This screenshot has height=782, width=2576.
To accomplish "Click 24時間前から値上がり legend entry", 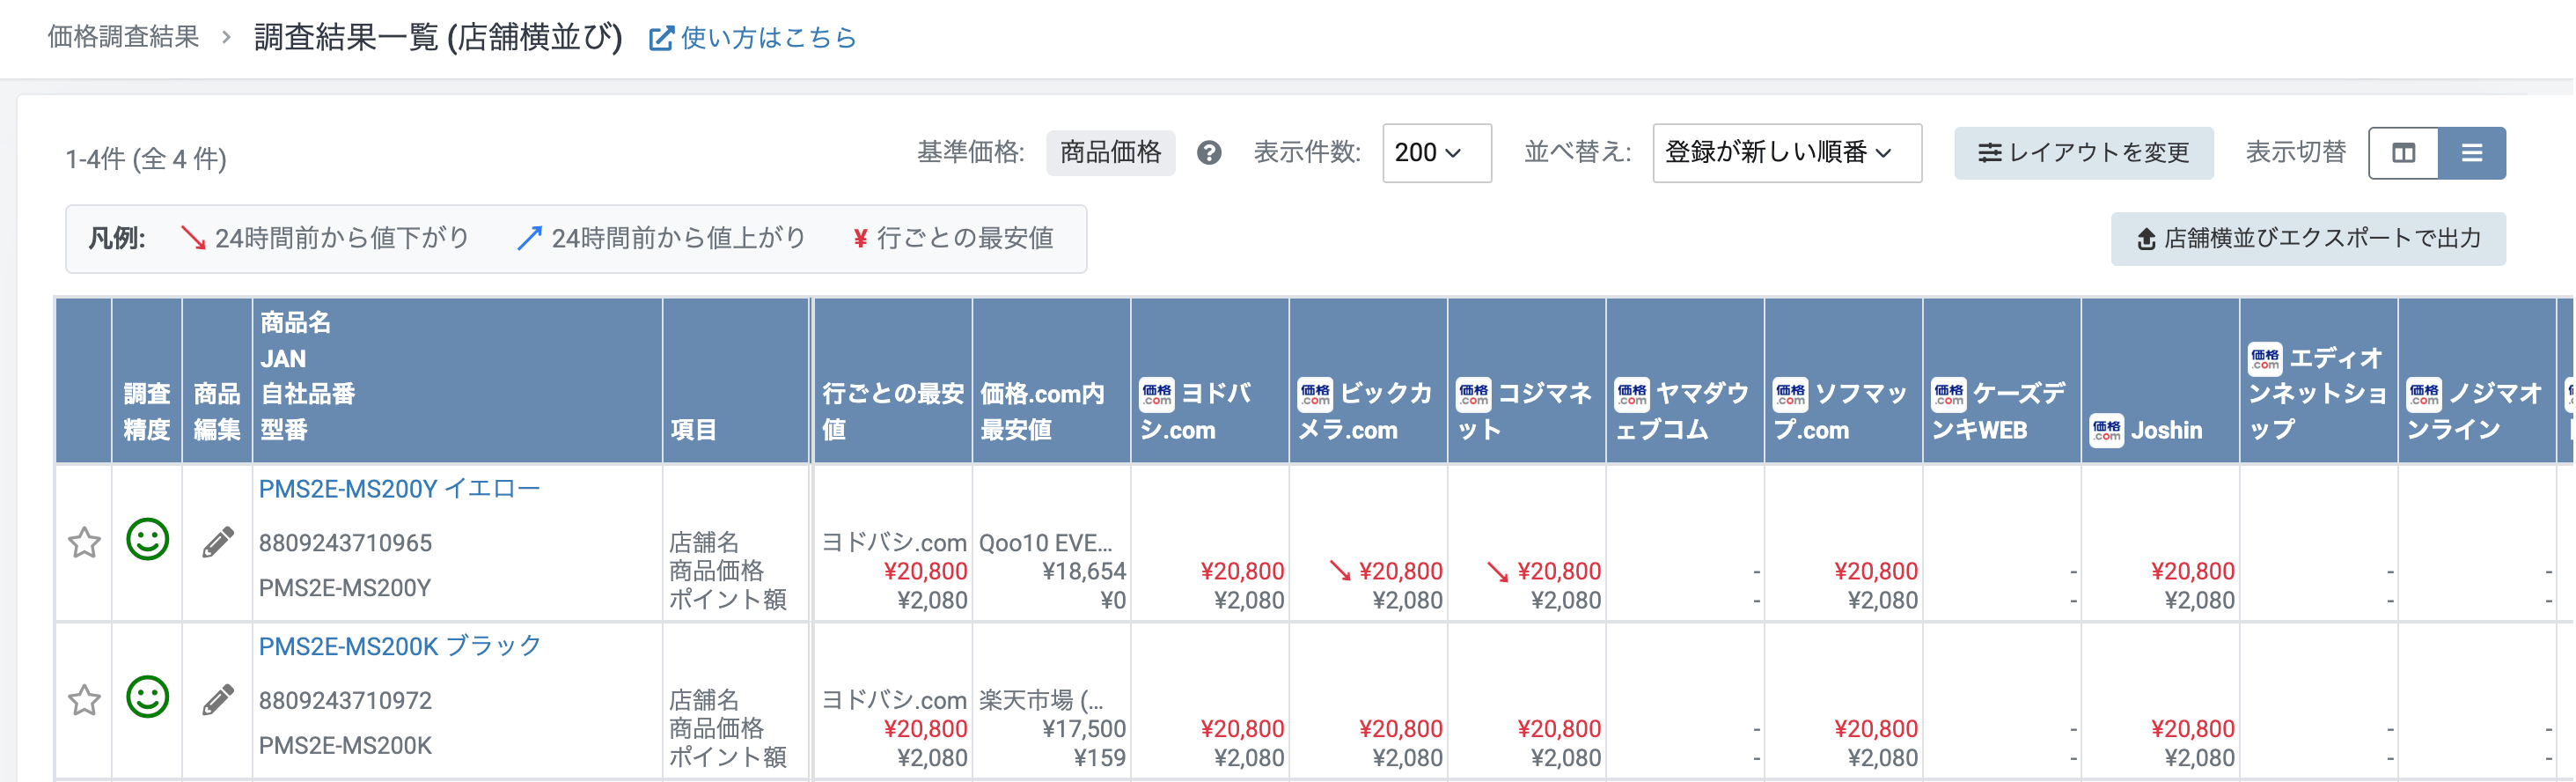I will (x=661, y=238).
